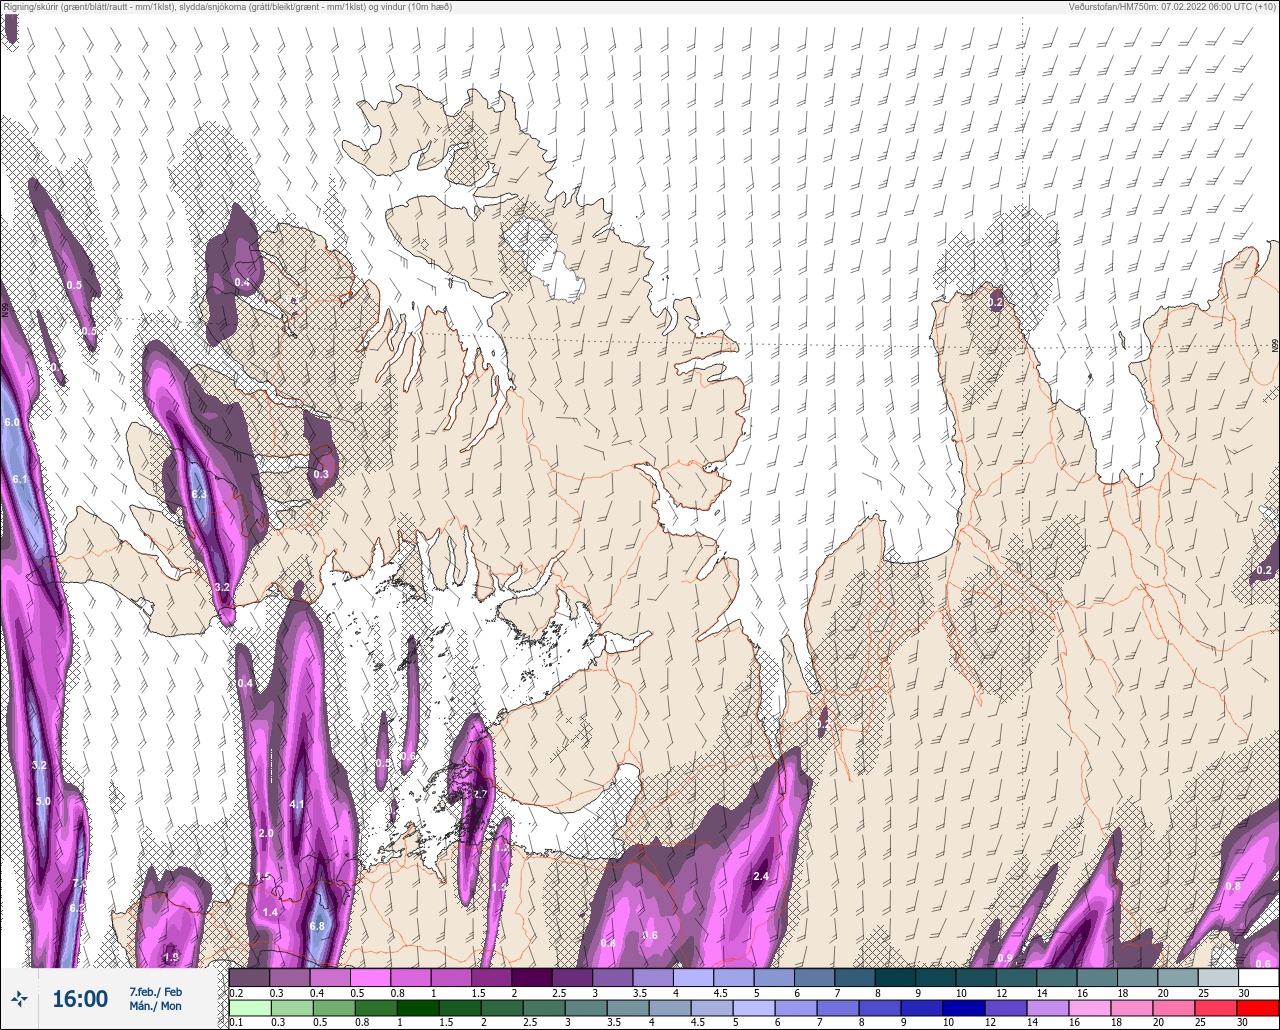Click the 6.1 precipitation value on the map
The height and width of the screenshot is (1030, 1280).
point(20,480)
